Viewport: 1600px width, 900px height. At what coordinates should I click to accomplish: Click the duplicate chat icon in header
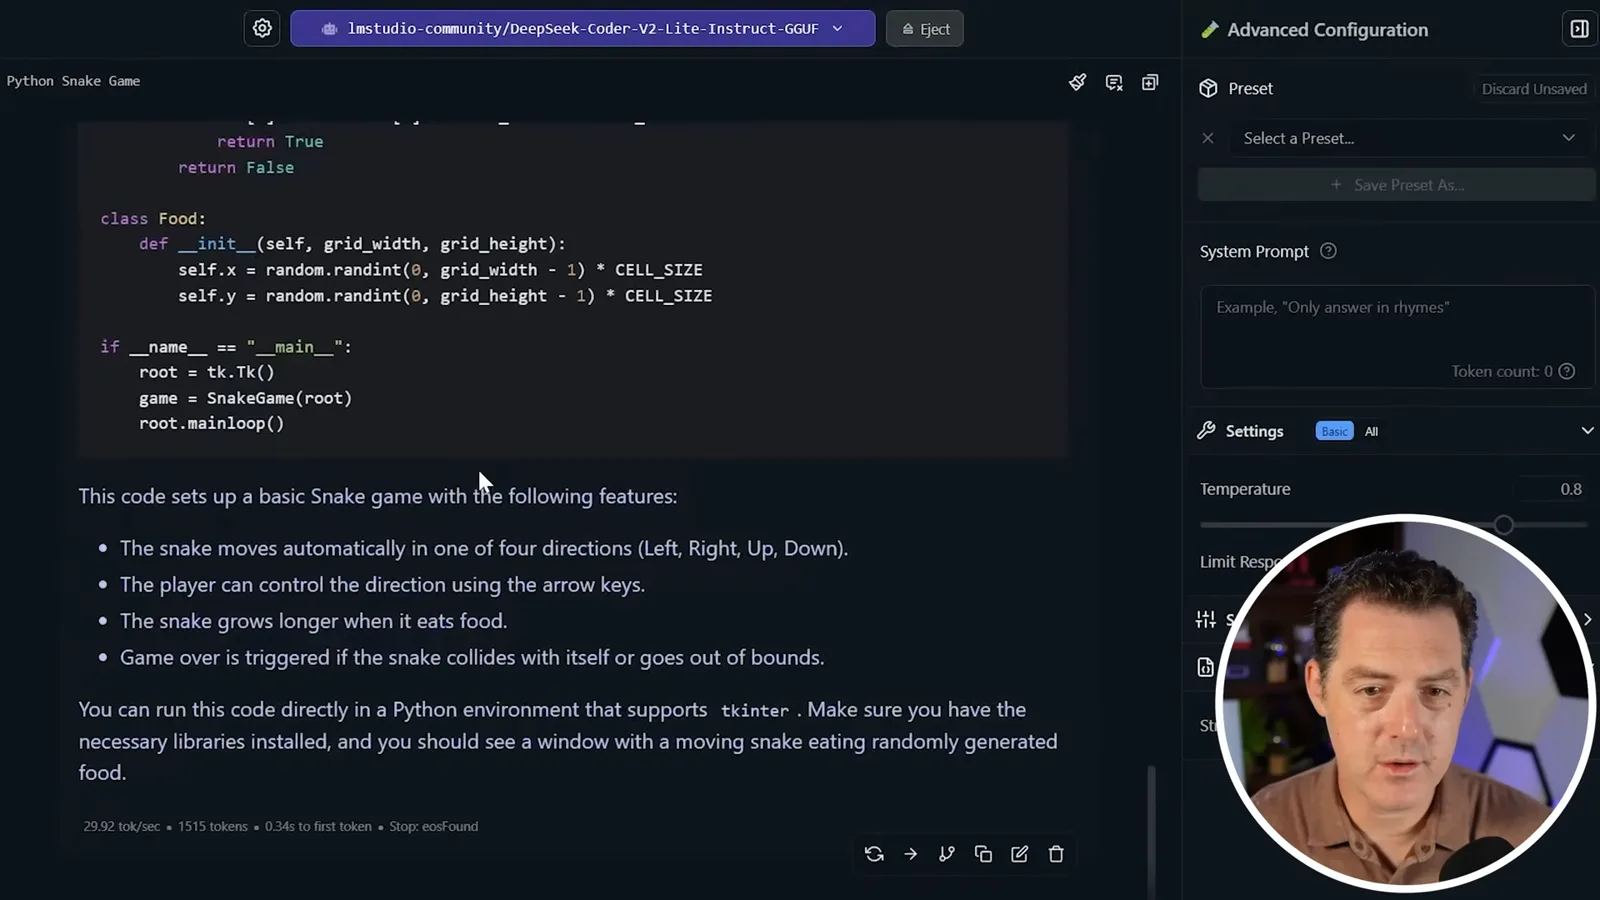(x=1150, y=82)
